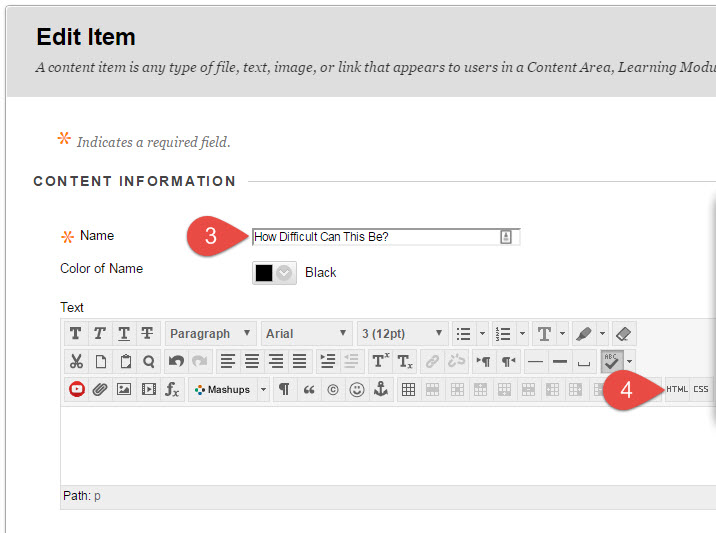Click the paste clipboard icon
The image size is (716, 533).
point(126,362)
